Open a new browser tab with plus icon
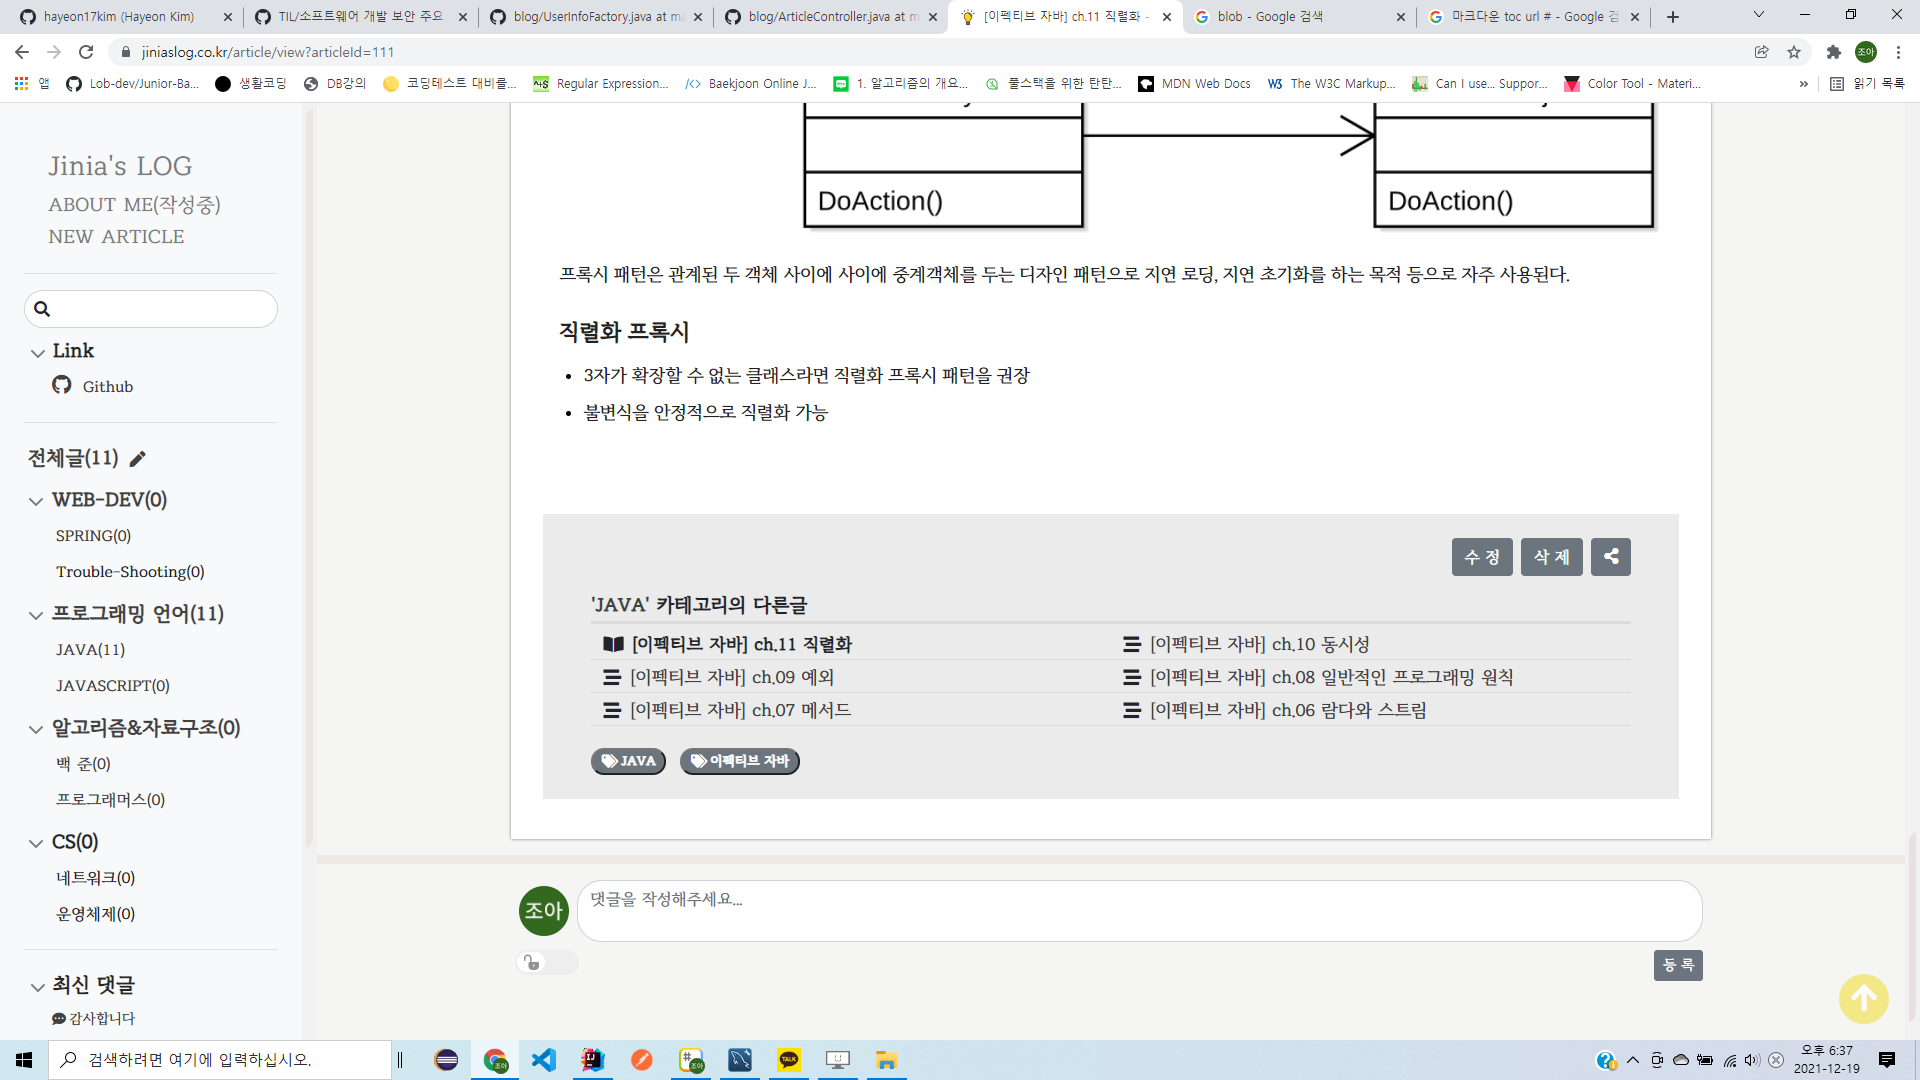Viewport: 1920px width, 1080px height. pyautogui.click(x=1673, y=17)
